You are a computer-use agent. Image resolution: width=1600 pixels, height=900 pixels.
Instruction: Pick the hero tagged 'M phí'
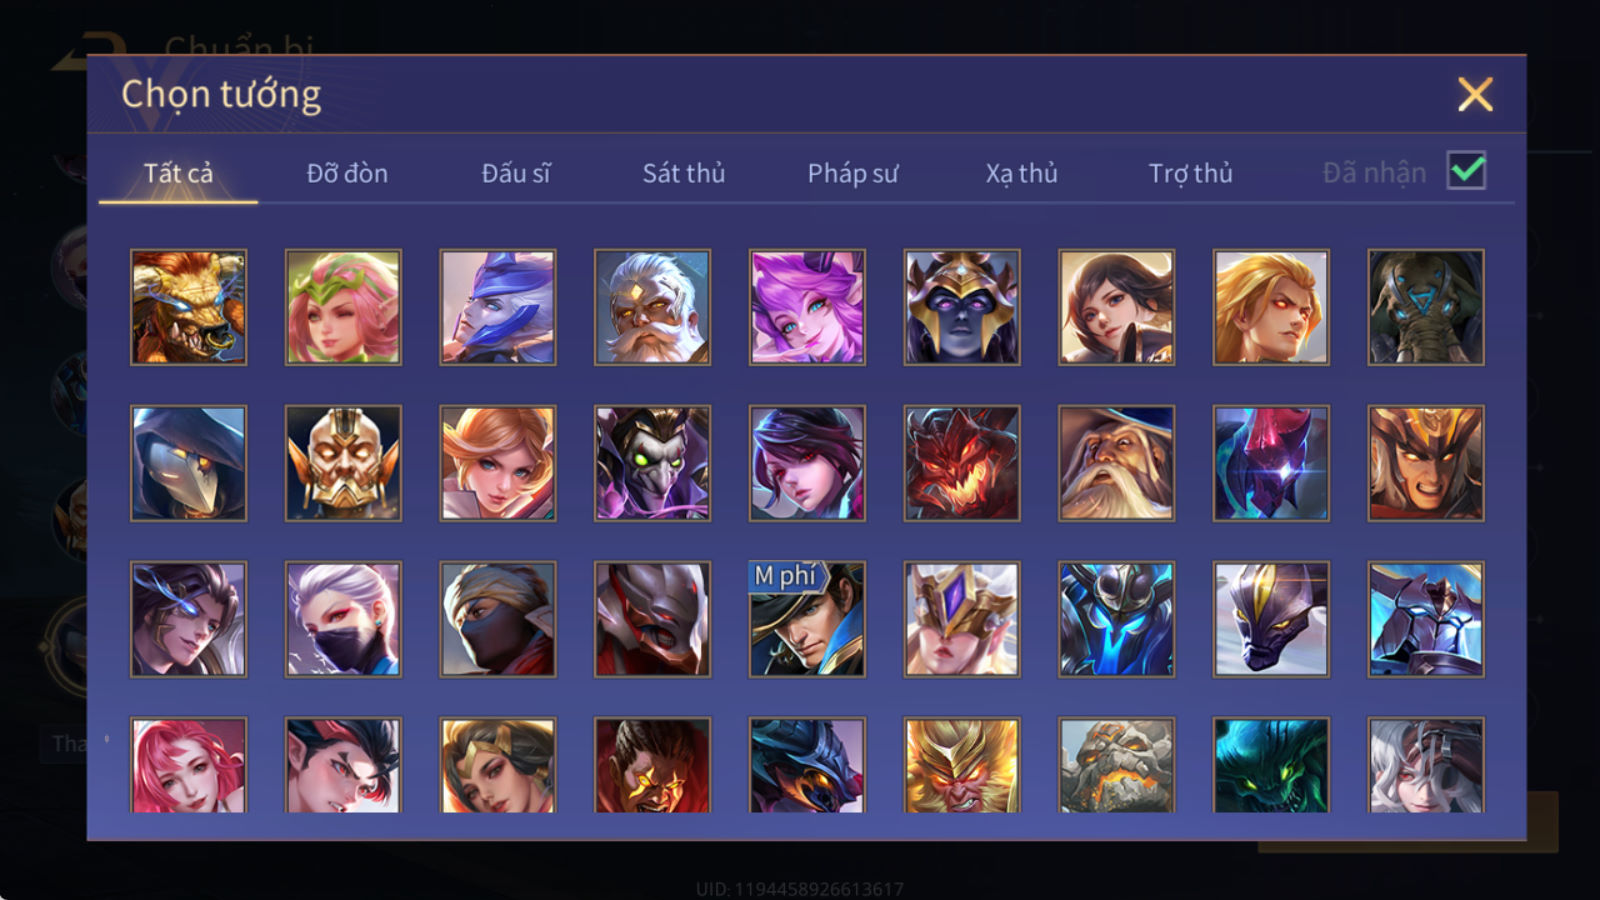pyautogui.click(x=807, y=619)
